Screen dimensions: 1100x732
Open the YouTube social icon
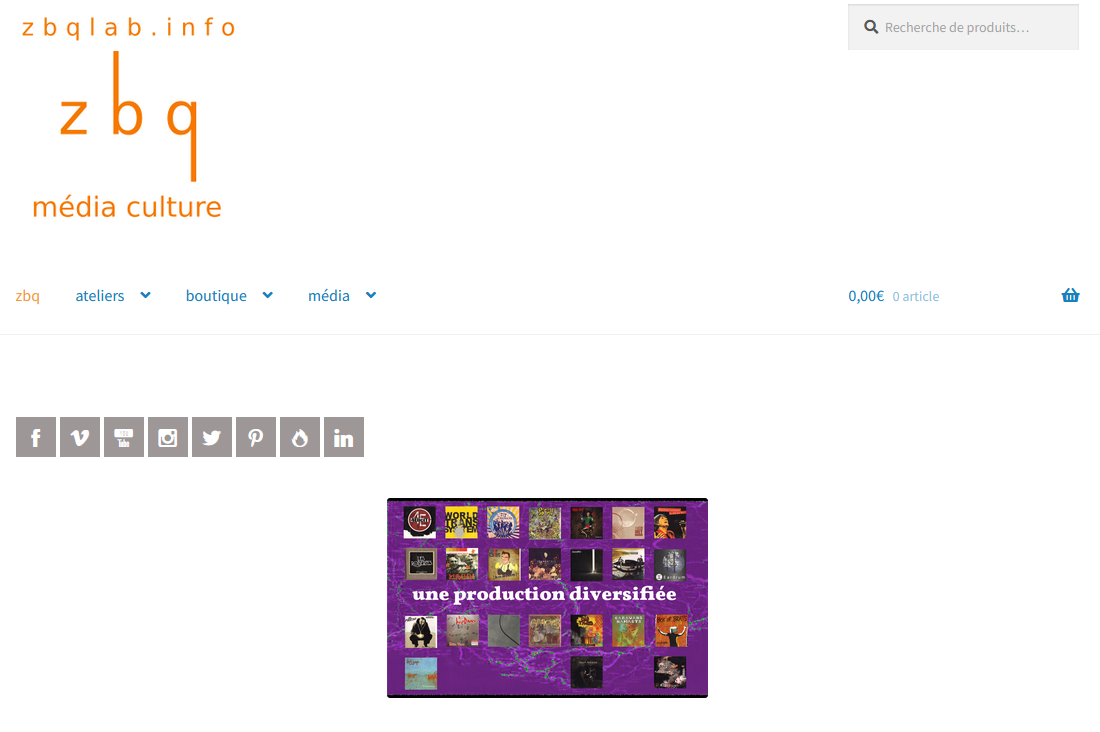coord(124,437)
